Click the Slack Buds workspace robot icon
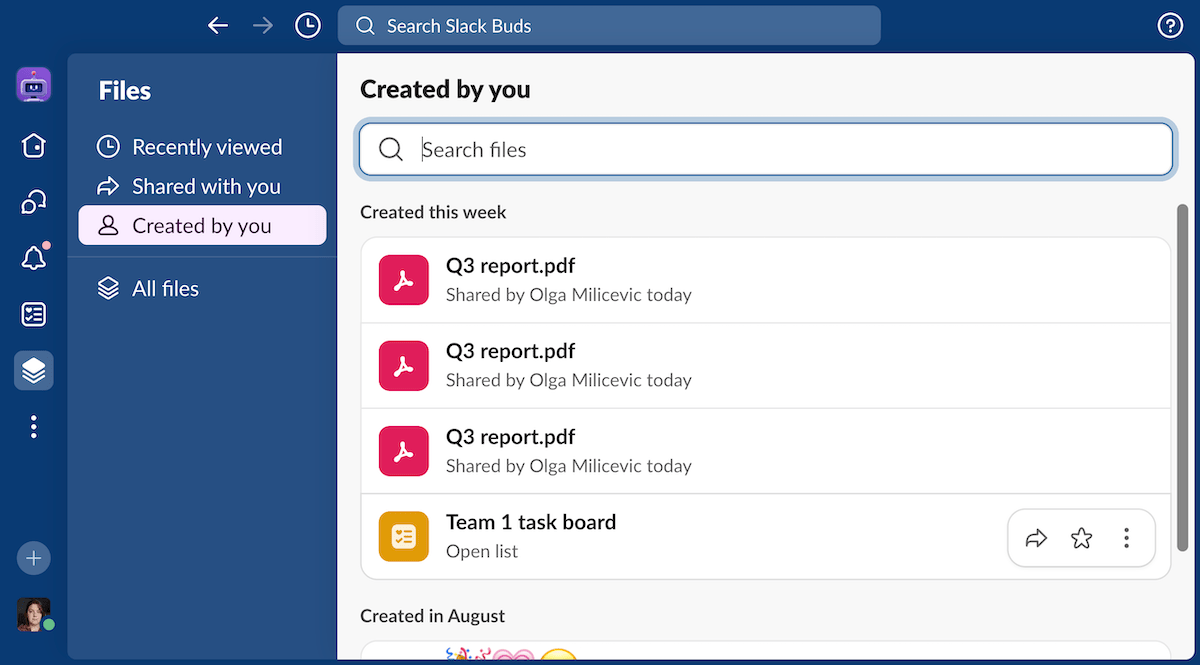Image resolution: width=1200 pixels, height=665 pixels. [x=34, y=86]
